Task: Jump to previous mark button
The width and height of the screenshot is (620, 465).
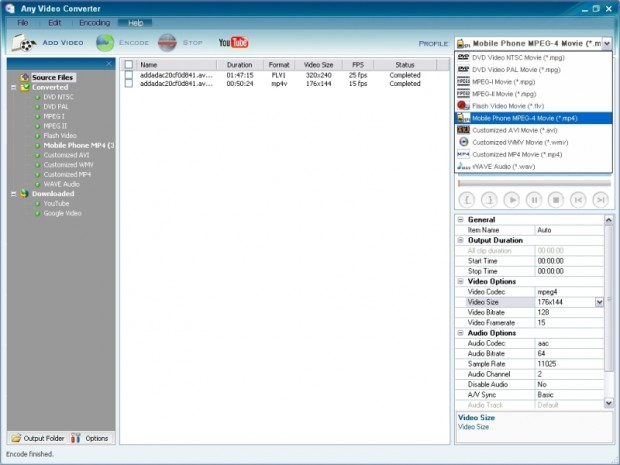Action: (x=578, y=200)
